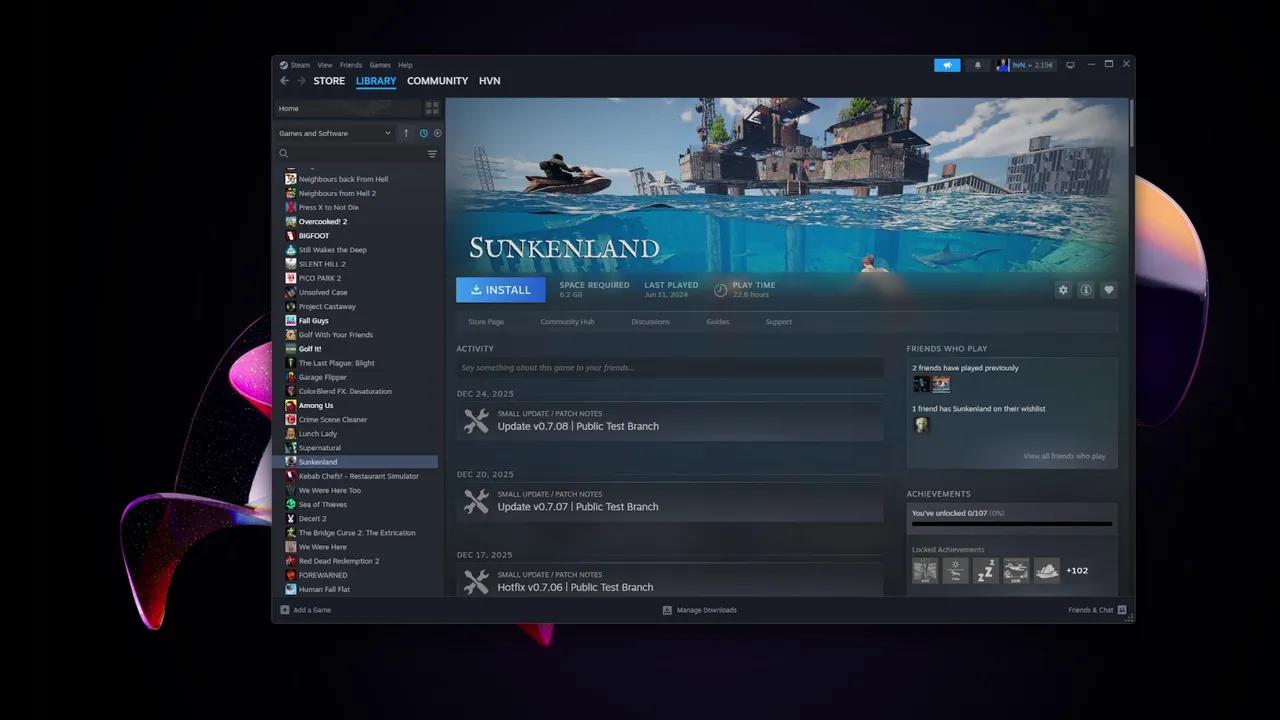Viewport: 1280px width, 720px height.
Task: Click INSTALL to download Sunkenland
Action: coord(500,289)
